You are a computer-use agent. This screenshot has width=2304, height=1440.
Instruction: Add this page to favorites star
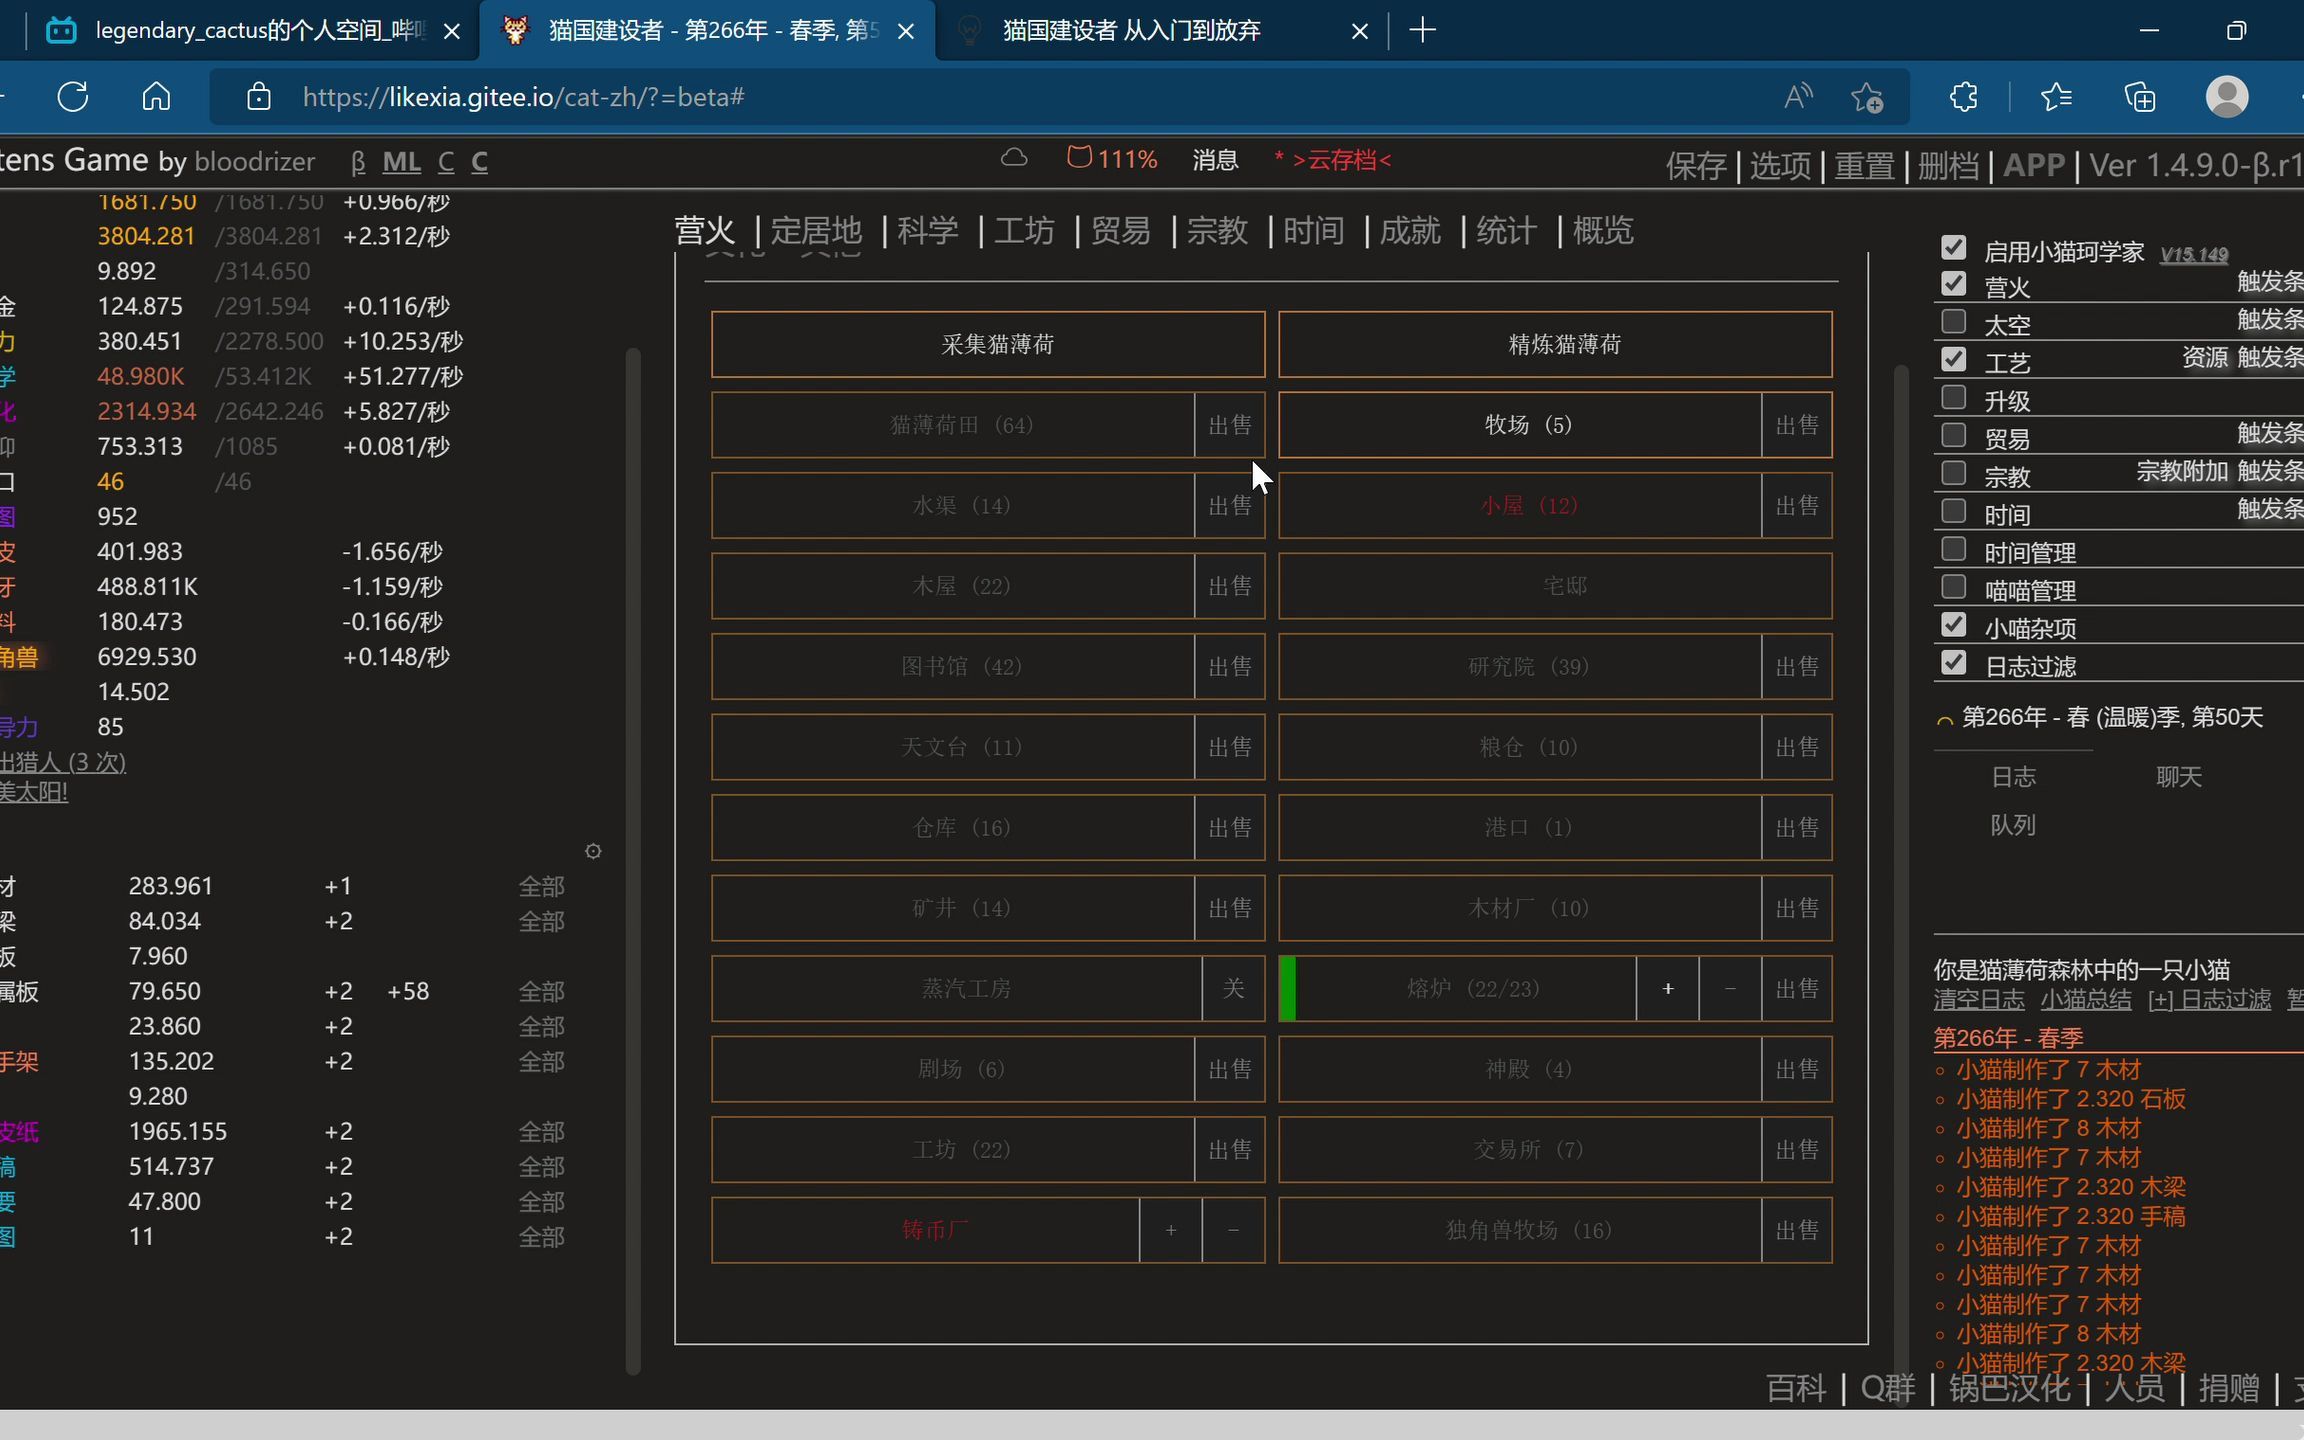coord(1867,97)
